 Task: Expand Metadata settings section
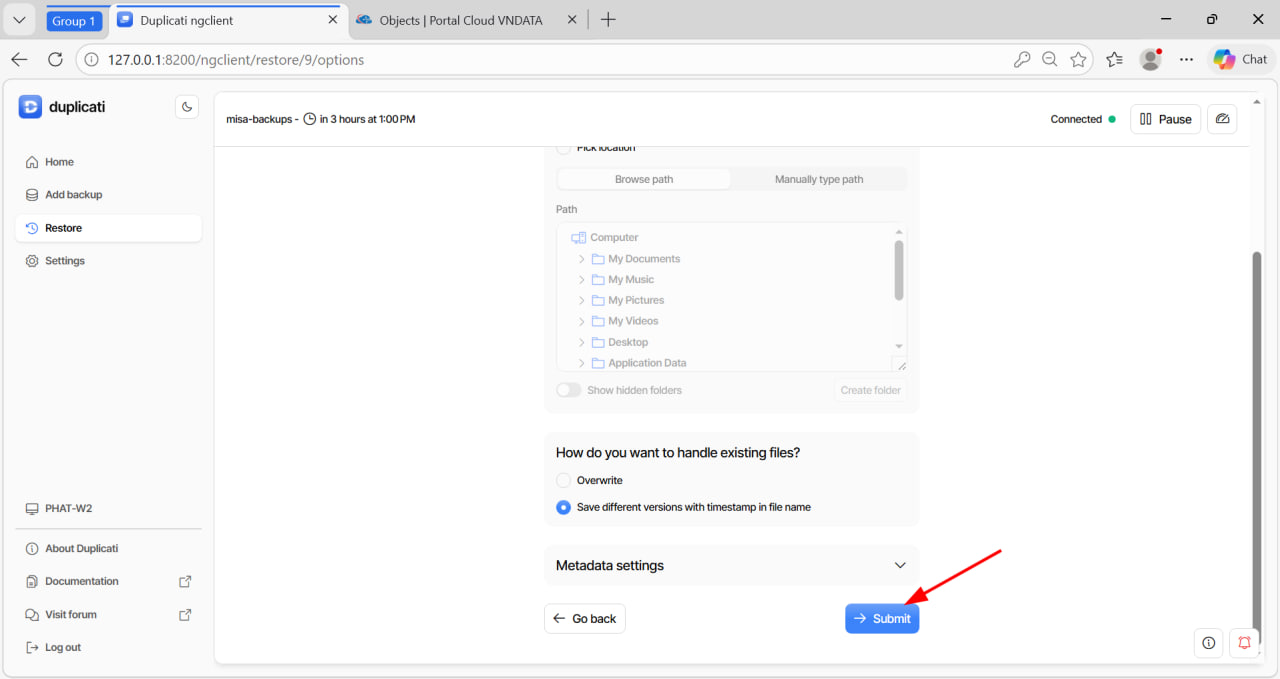(x=731, y=565)
